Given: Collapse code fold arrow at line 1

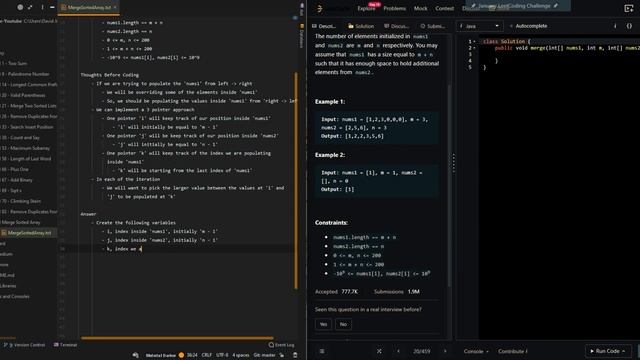Looking at the screenshot, I should (474, 42).
